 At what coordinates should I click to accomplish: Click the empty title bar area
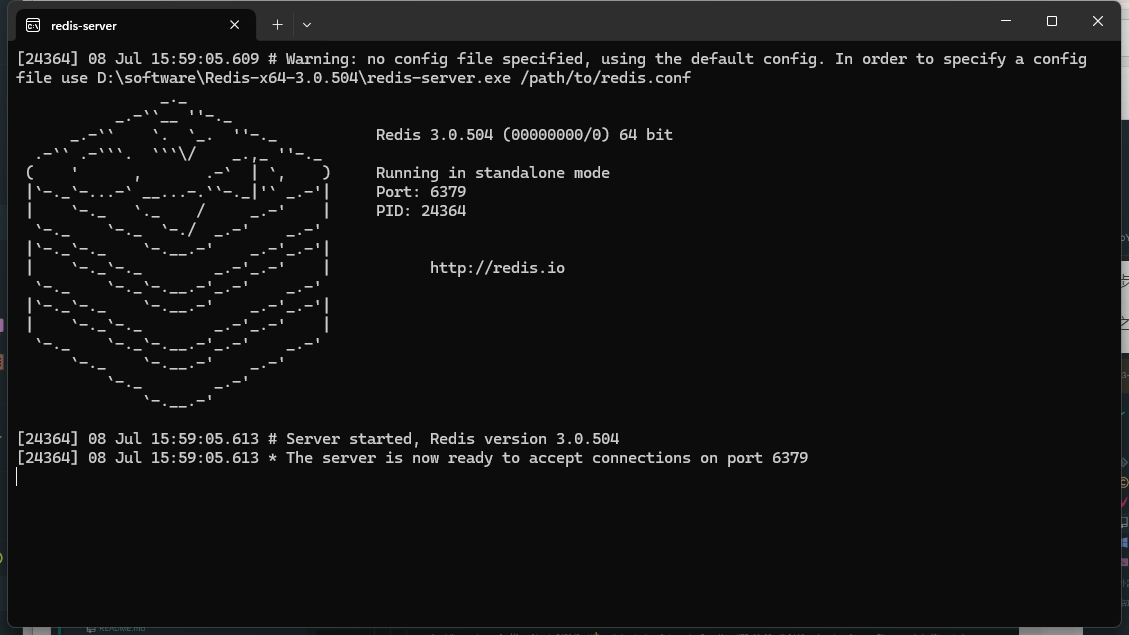tap(650, 22)
